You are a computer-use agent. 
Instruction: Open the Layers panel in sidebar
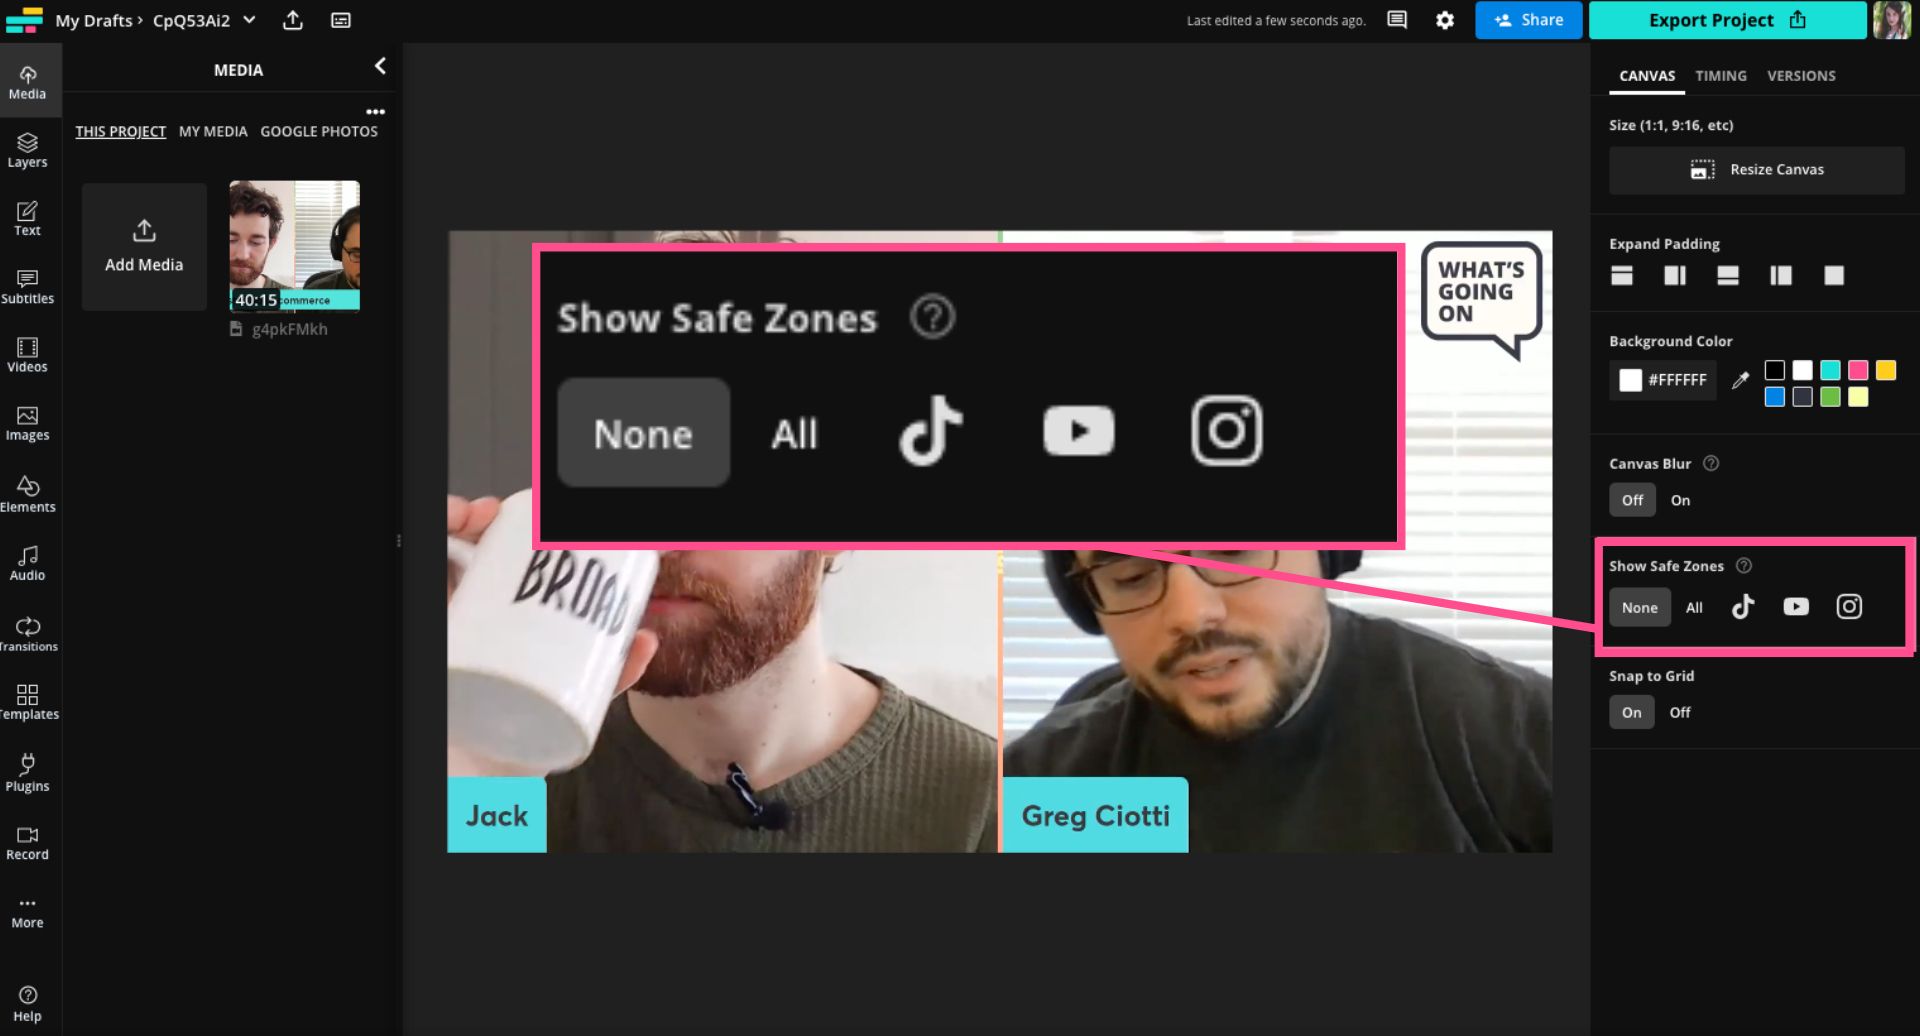click(27, 150)
